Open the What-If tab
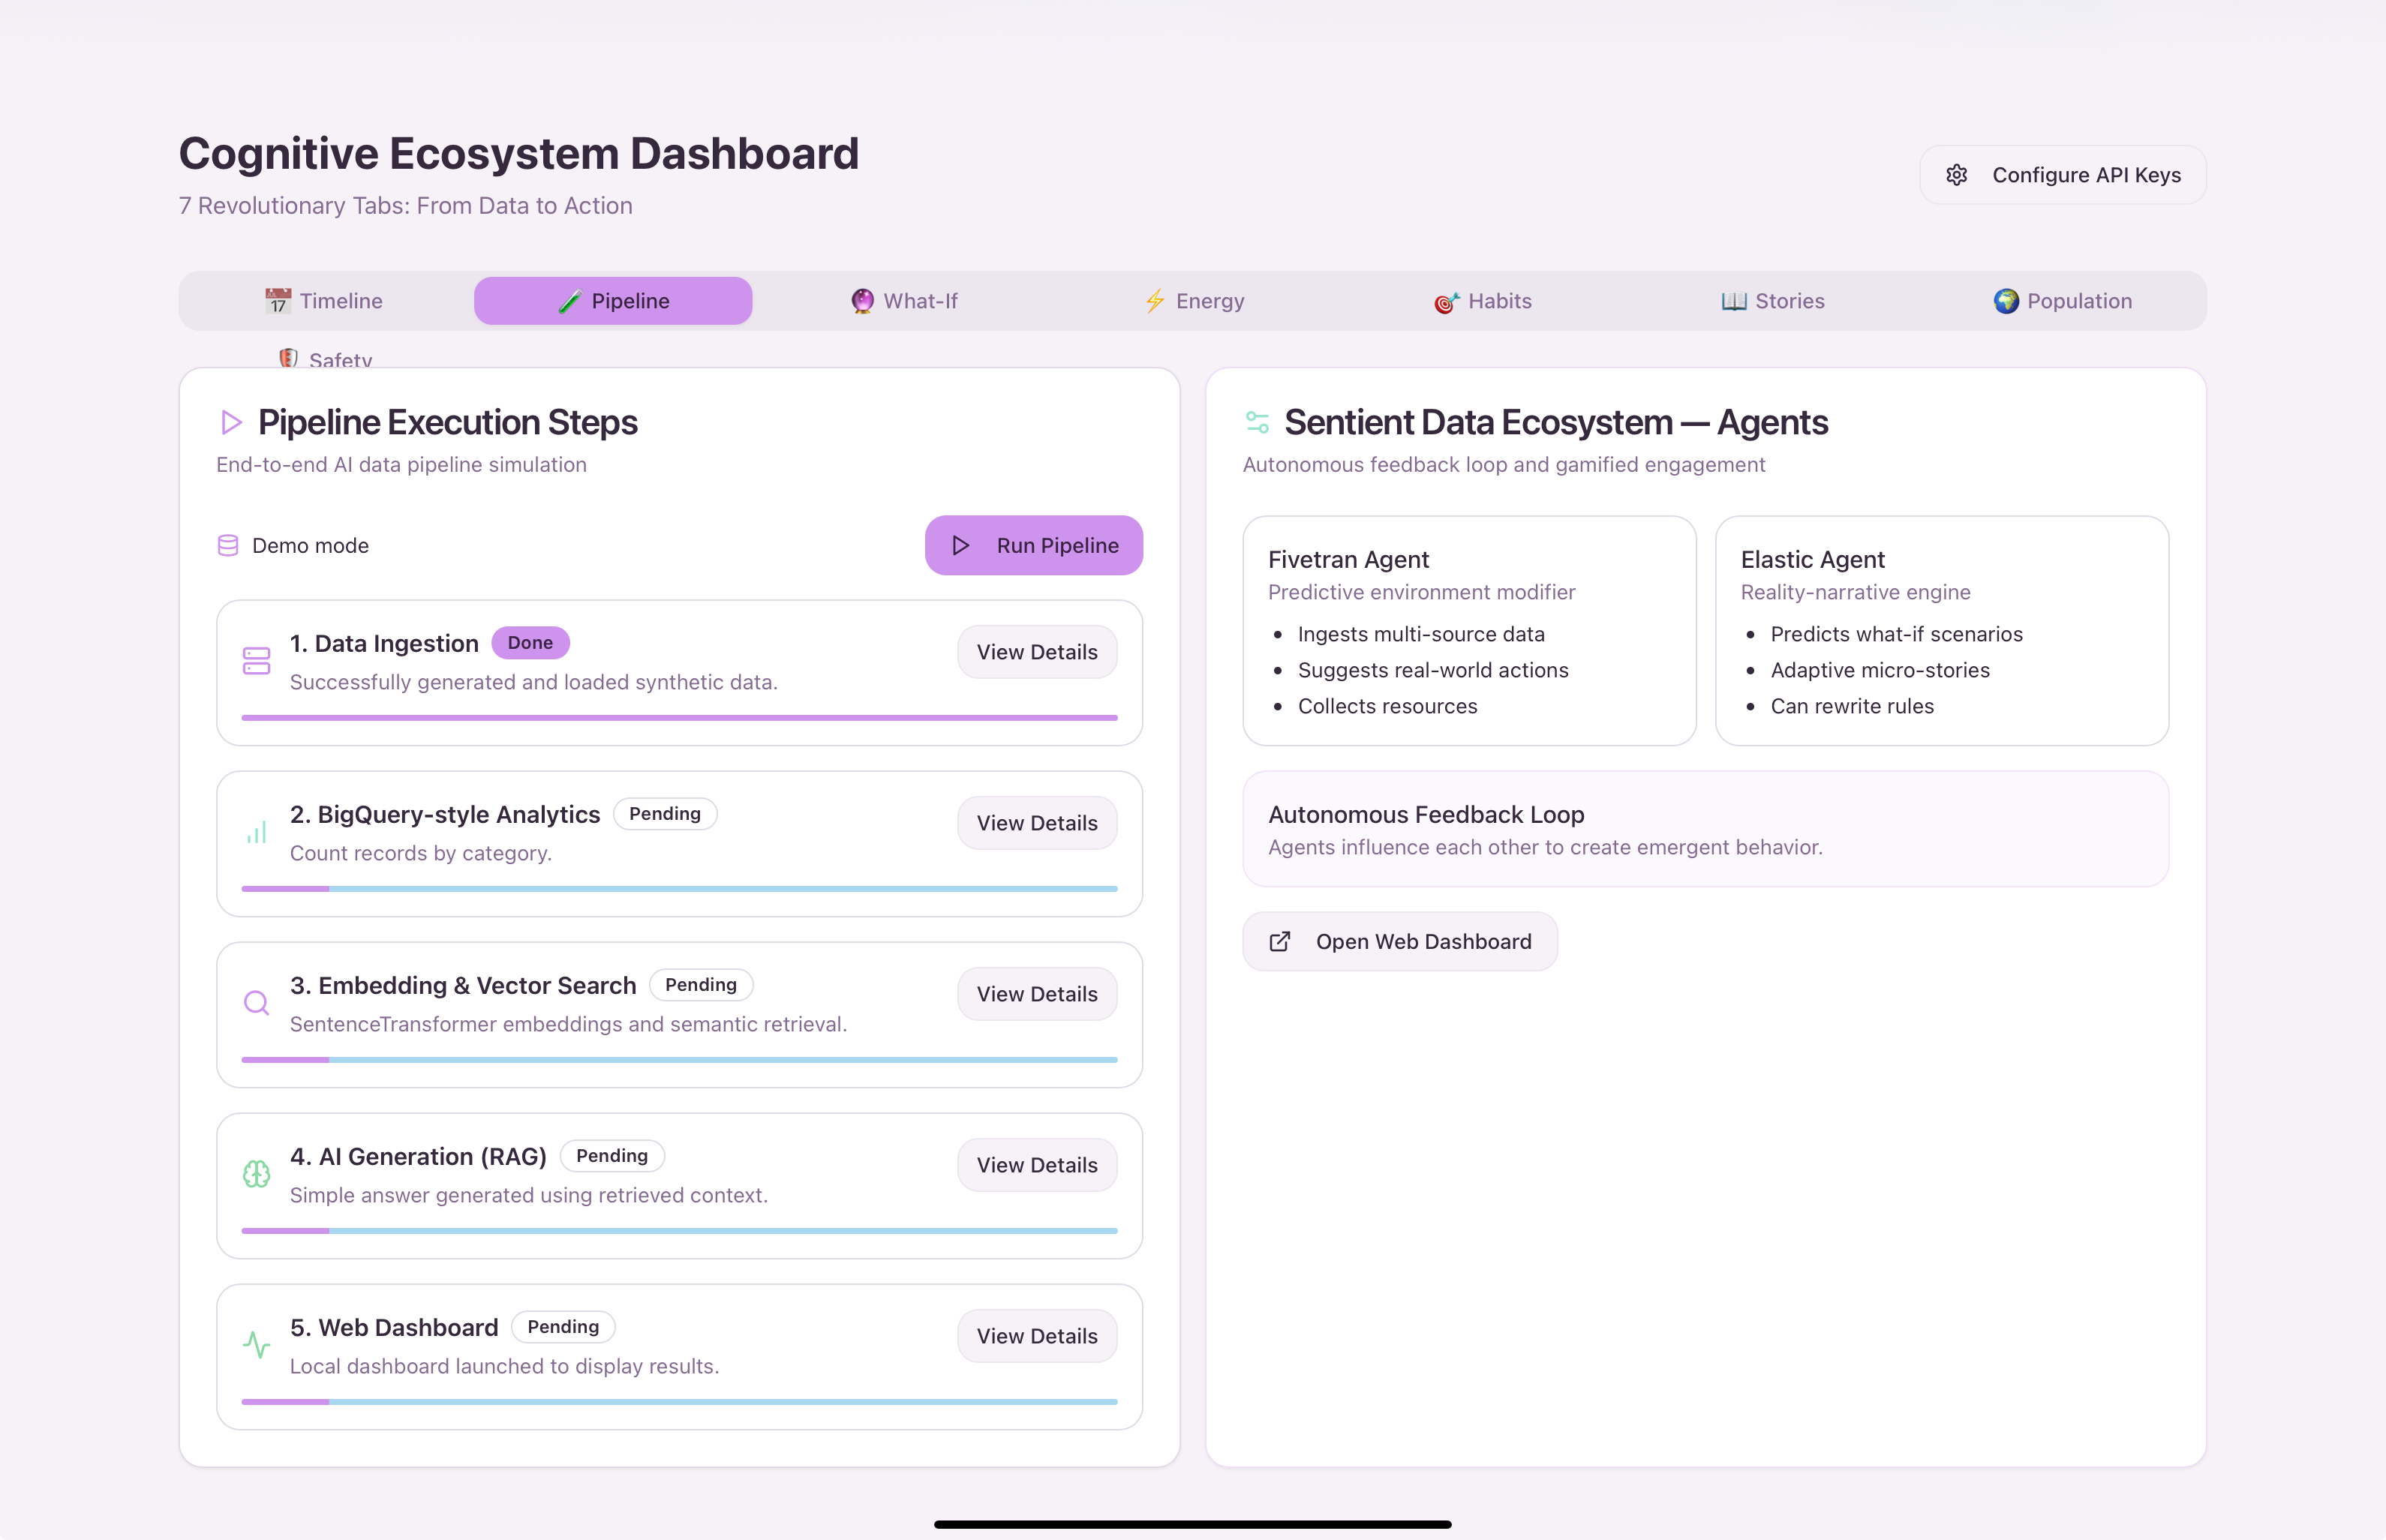Screen dimensions: 2386x1540 pyautogui.click(x=903, y=301)
